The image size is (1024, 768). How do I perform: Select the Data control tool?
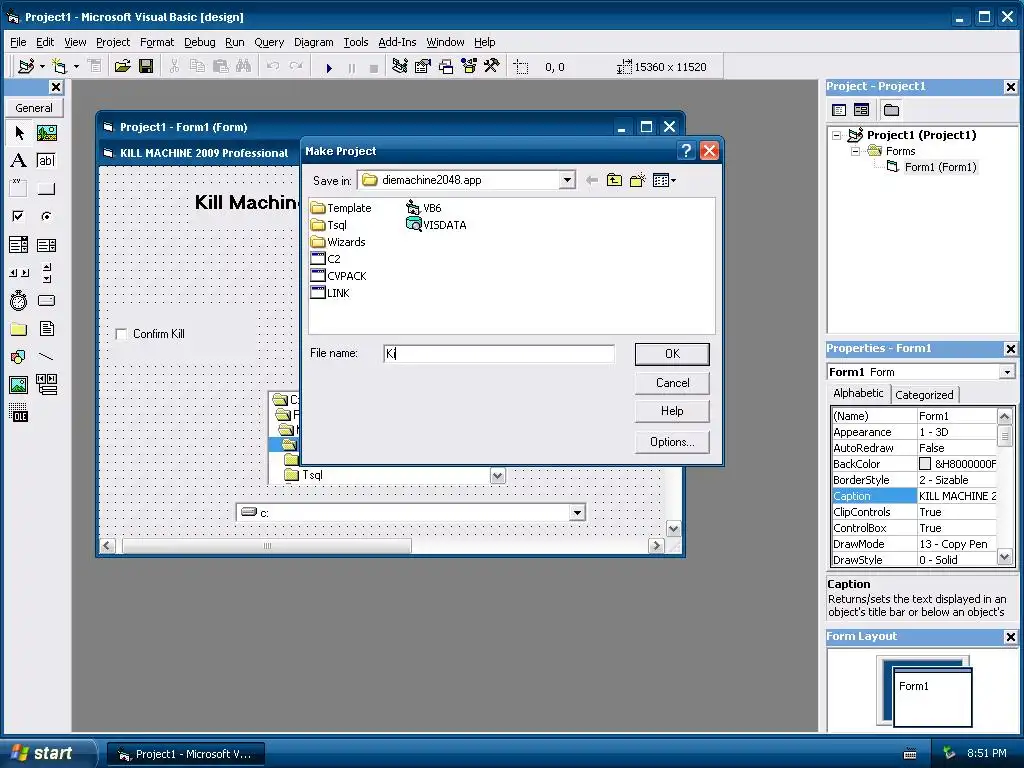46,385
